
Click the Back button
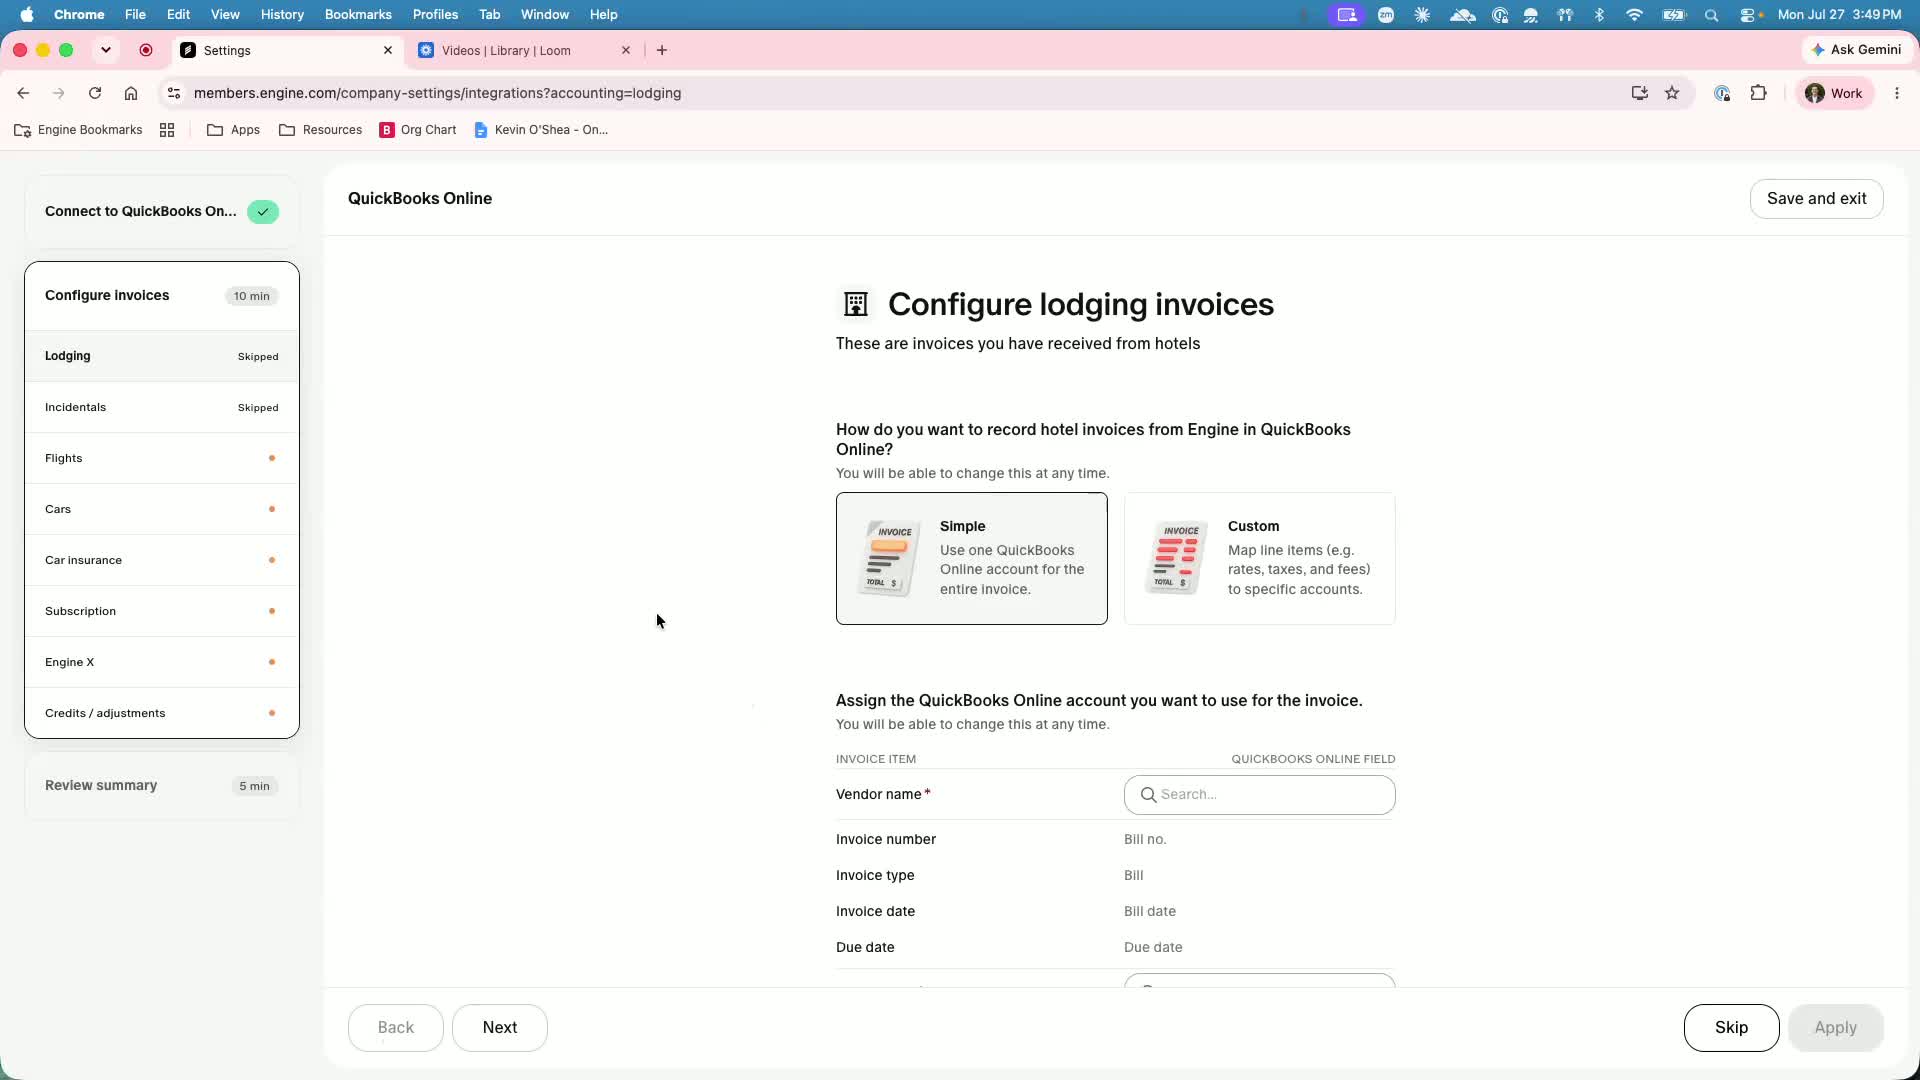tap(396, 1028)
